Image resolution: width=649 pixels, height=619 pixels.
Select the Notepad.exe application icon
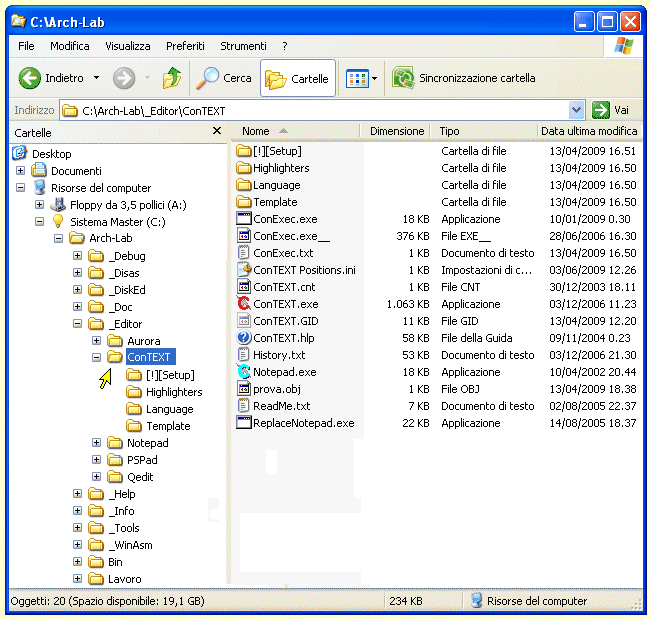coord(244,372)
